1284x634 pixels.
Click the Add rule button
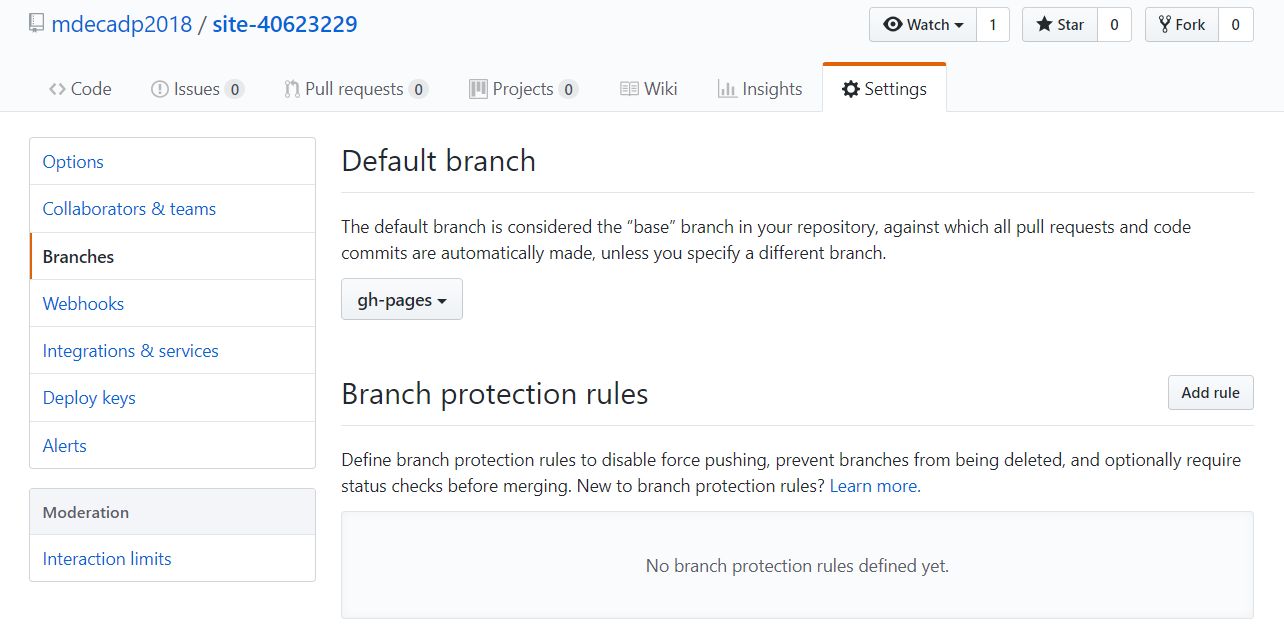click(x=1210, y=393)
